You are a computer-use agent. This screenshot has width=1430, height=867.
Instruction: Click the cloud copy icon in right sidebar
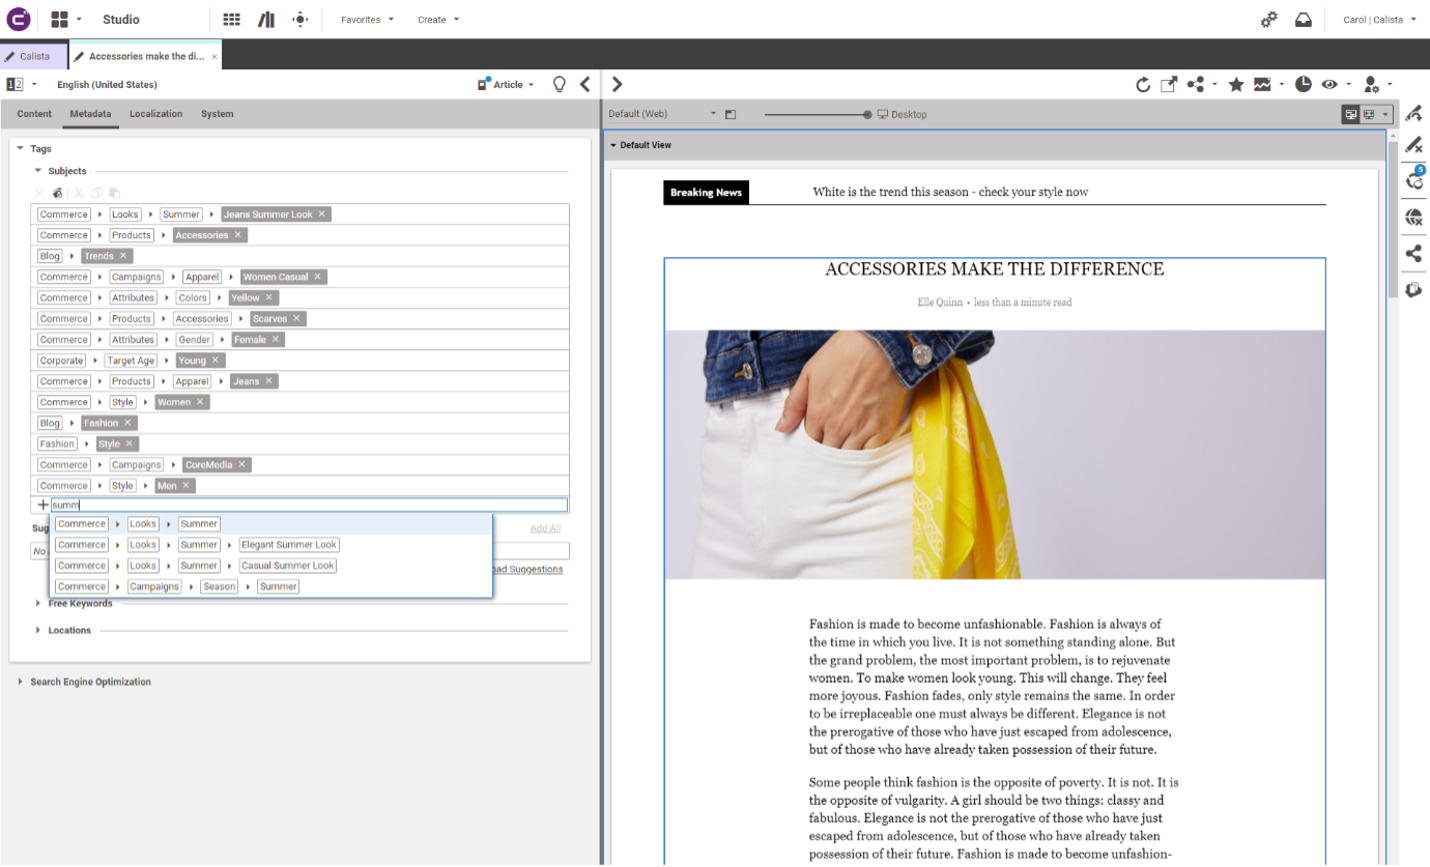pos(1414,289)
